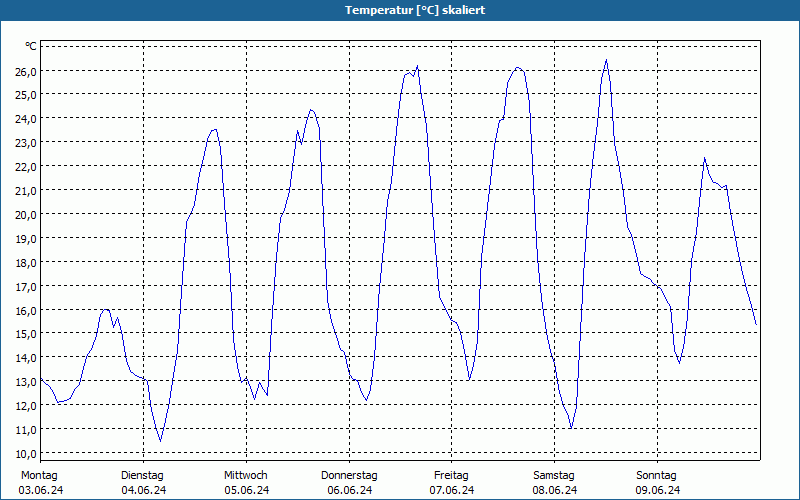Click the 10,0 y-axis value

[26, 453]
